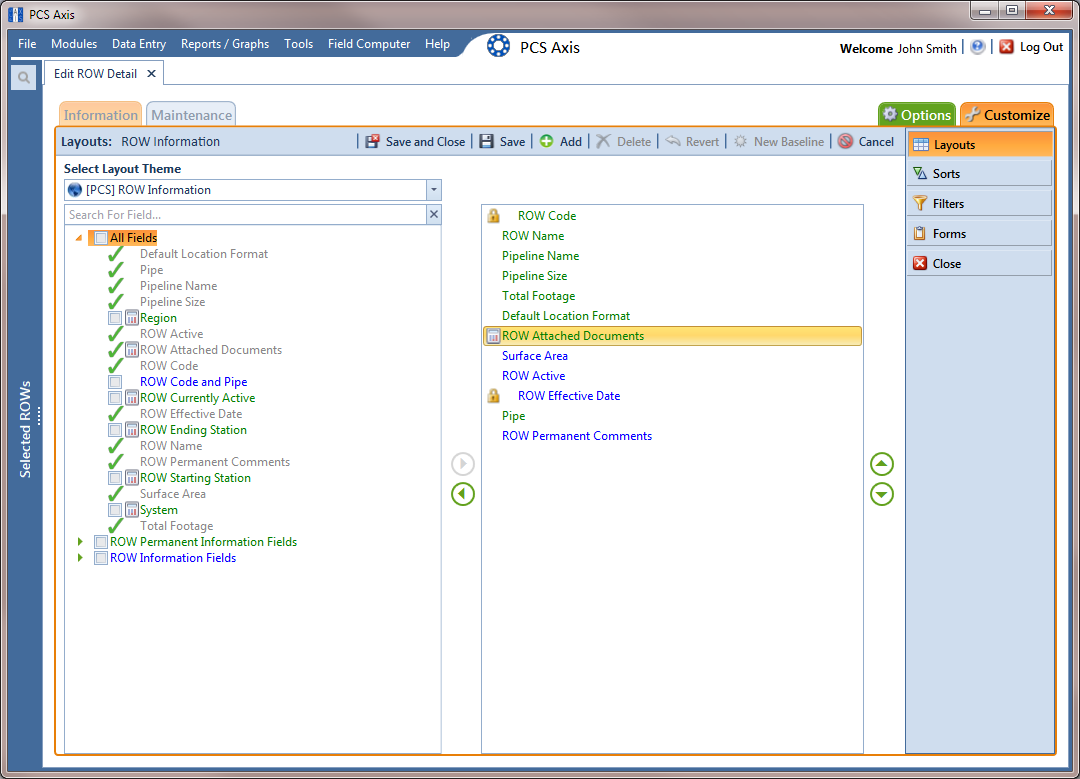This screenshot has width=1080, height=779.
Task: Check the ROW Information Fields checkbox
Action: [101, 558]
